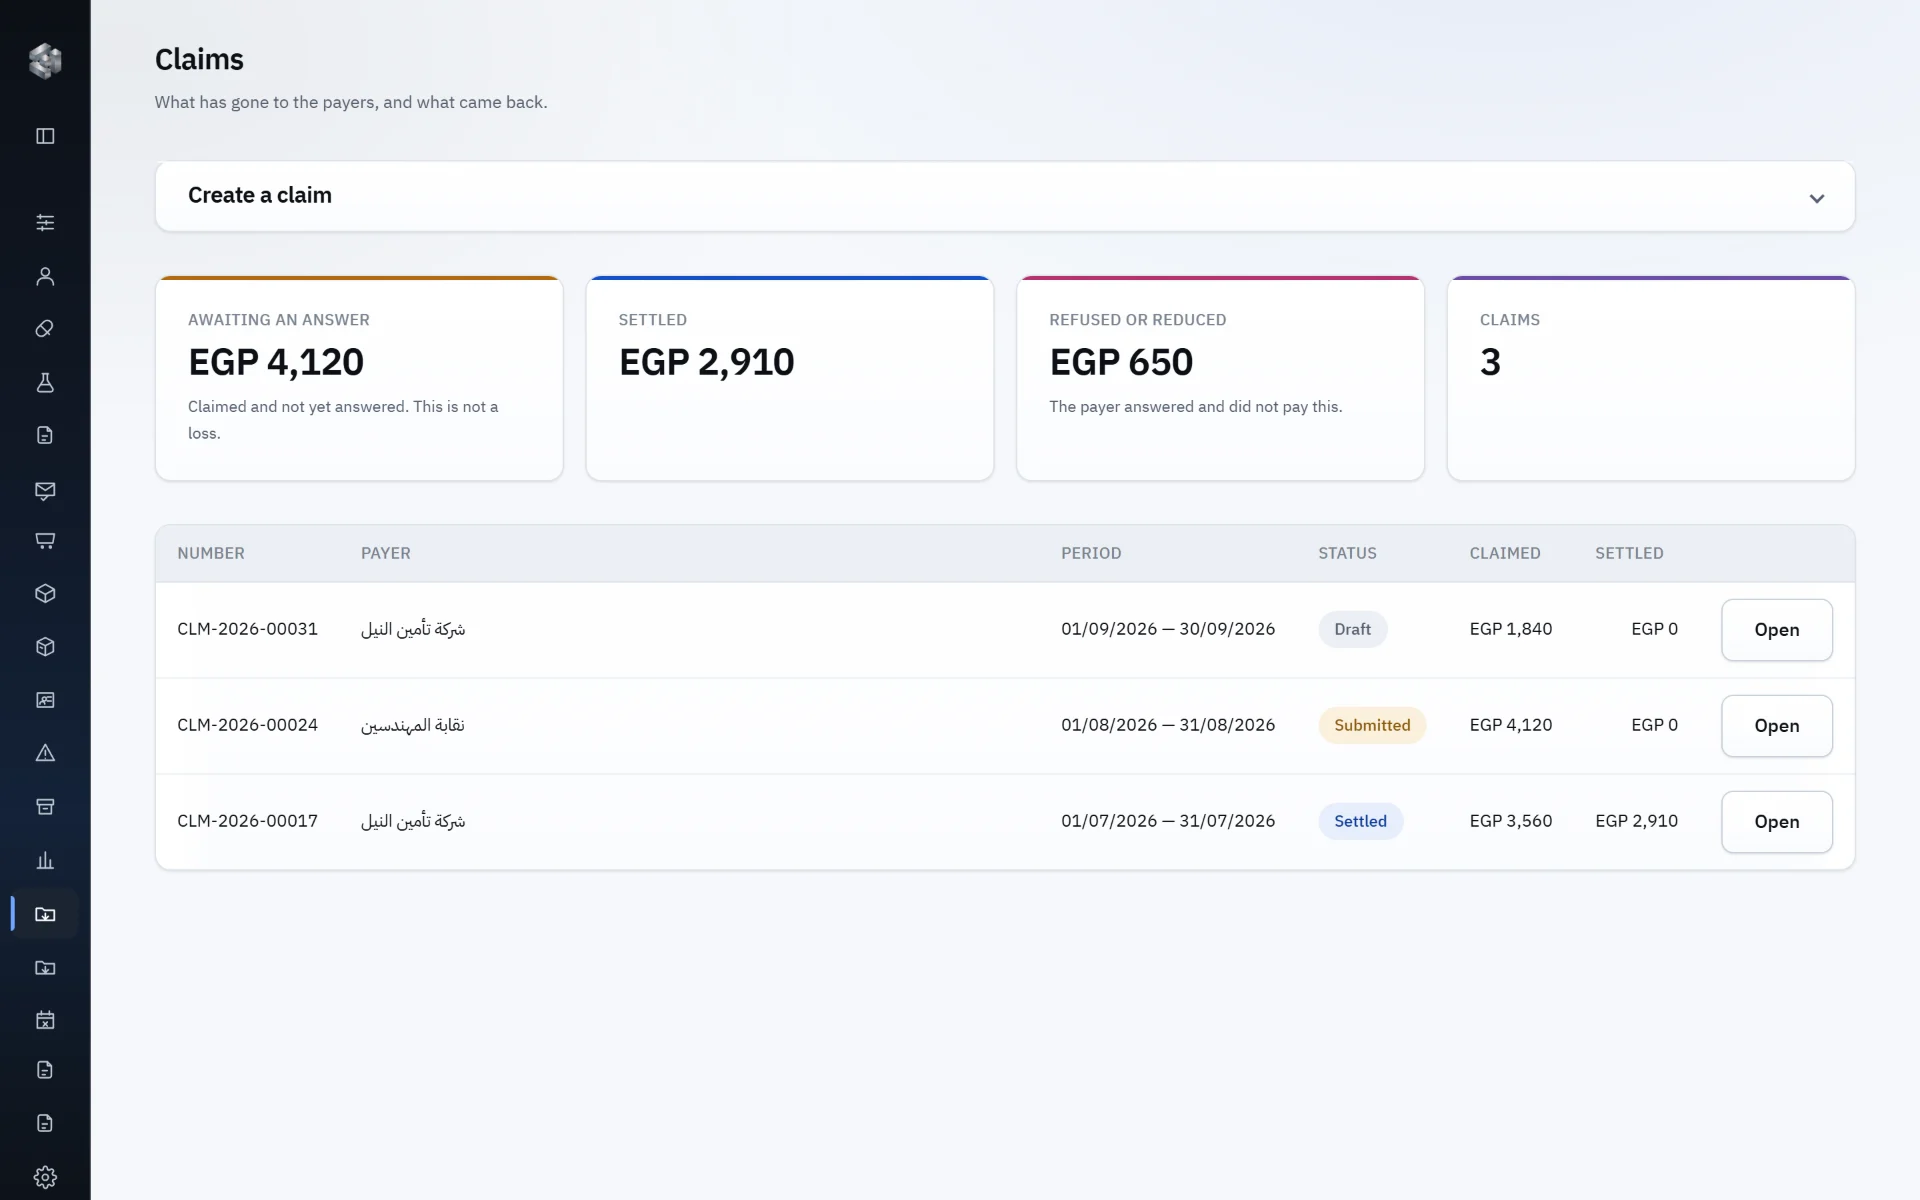The image size is (1920, 1200).
Task: Click the Create a claim heading
Action: coord(260,195)
